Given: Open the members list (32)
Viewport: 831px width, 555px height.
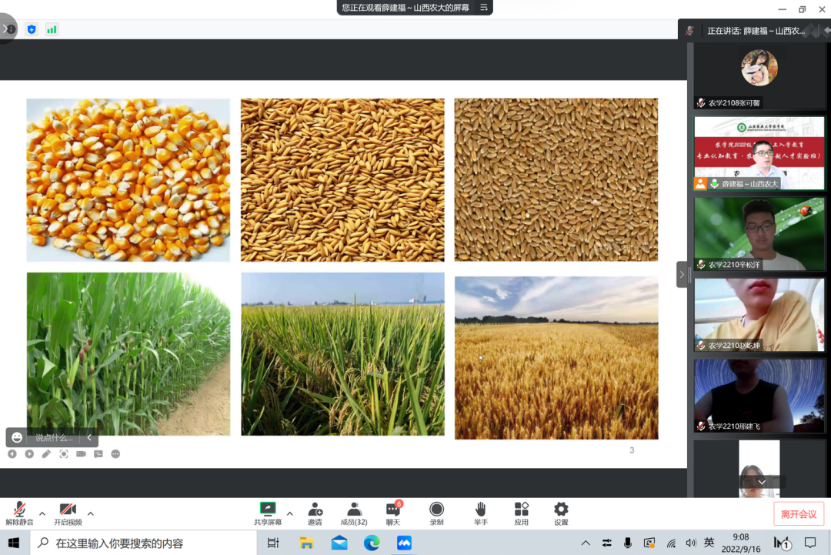Looking at the screenshot, I should (x=354, y=511).
